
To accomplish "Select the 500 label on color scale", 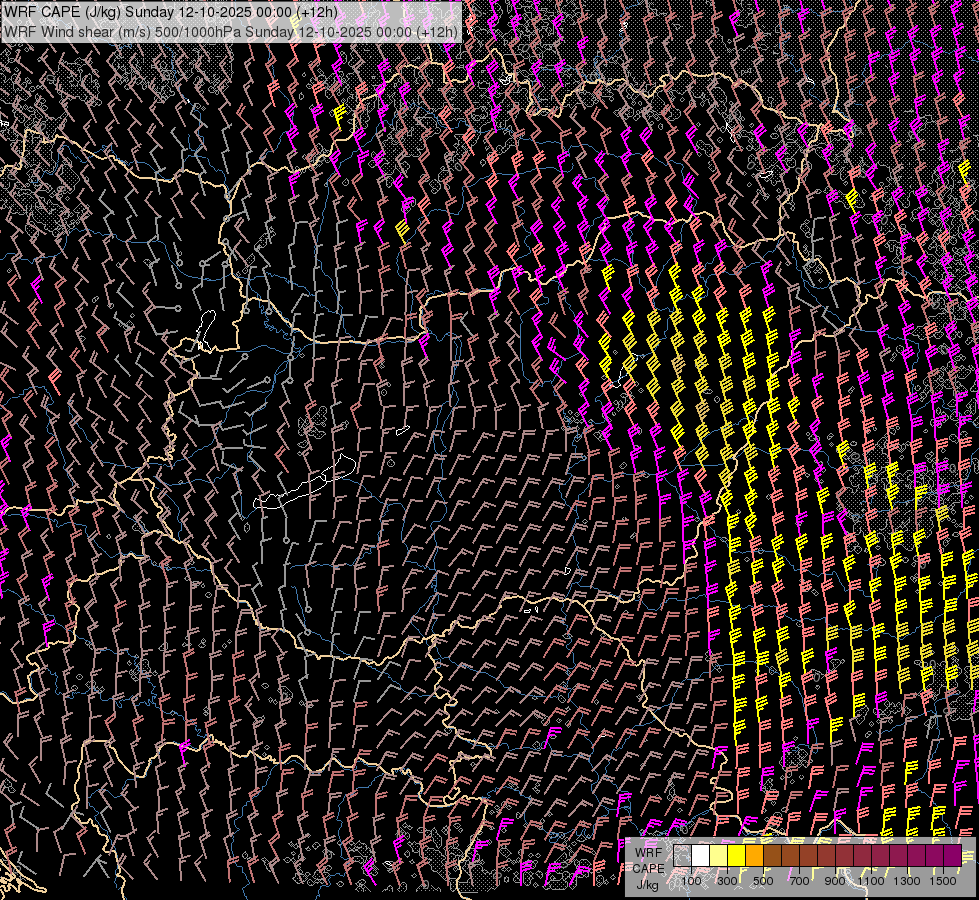I will point(763,882).
